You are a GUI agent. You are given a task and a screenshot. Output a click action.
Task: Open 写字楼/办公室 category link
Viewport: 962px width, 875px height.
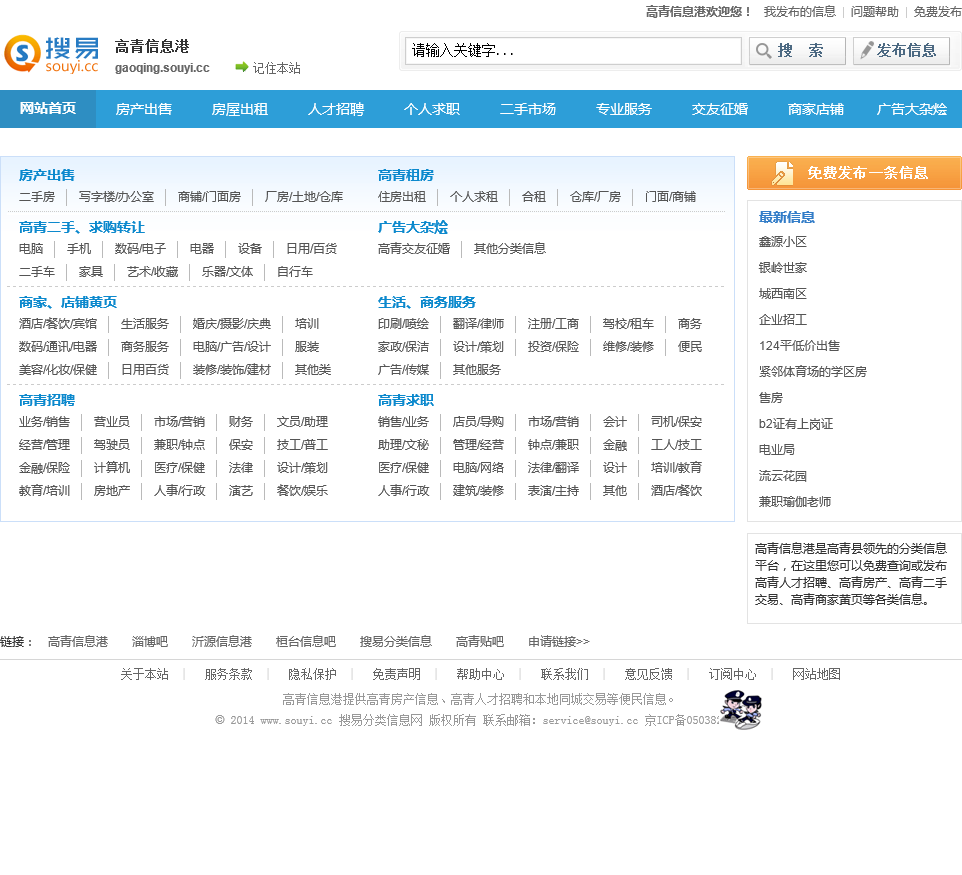(116, 197)
